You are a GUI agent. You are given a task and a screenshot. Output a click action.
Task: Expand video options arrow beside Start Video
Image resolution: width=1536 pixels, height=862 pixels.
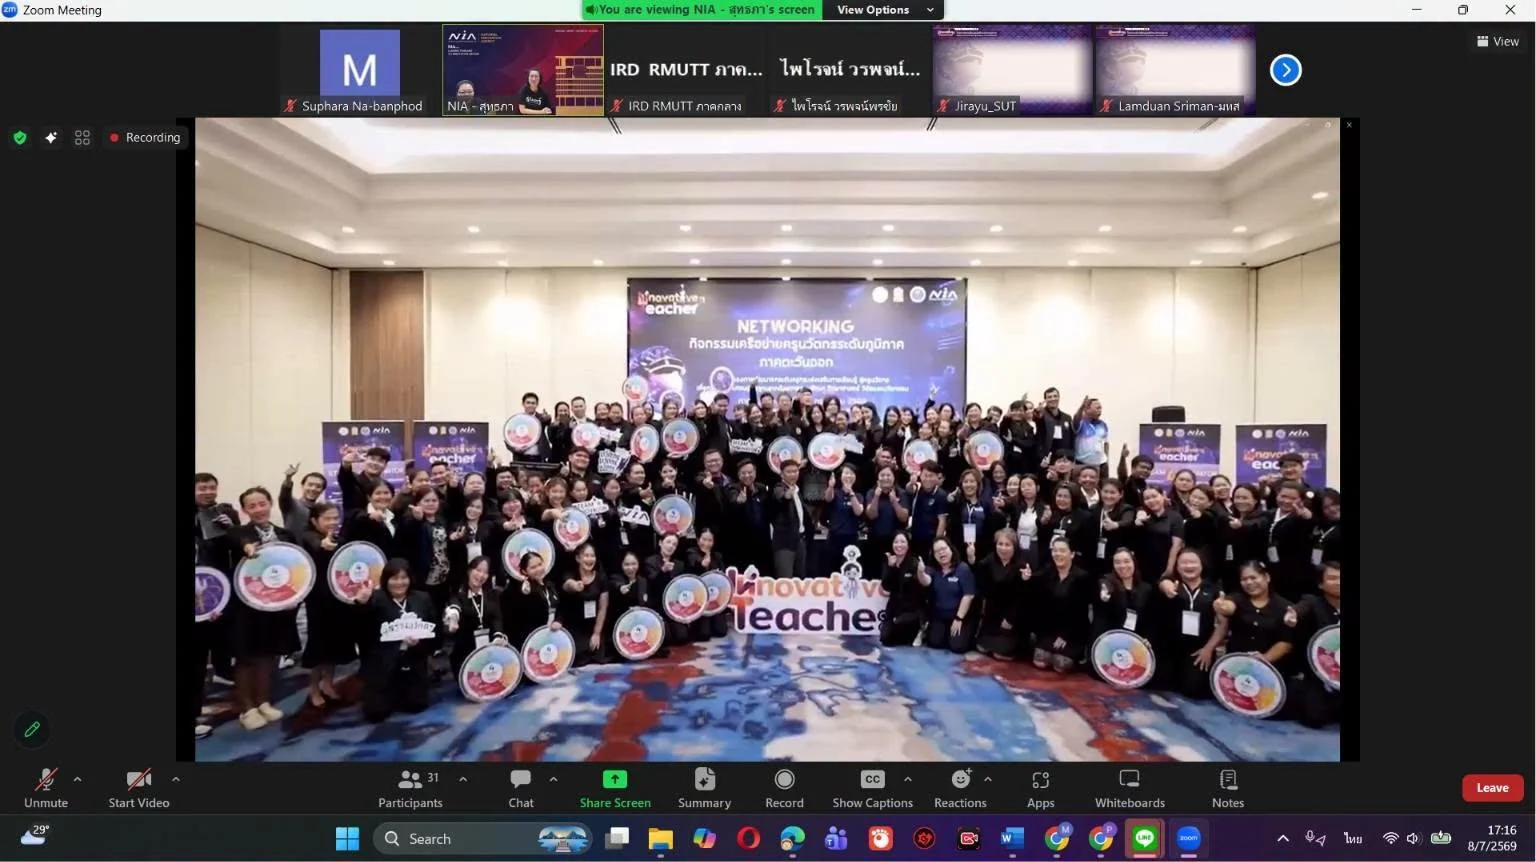[176, 779]
